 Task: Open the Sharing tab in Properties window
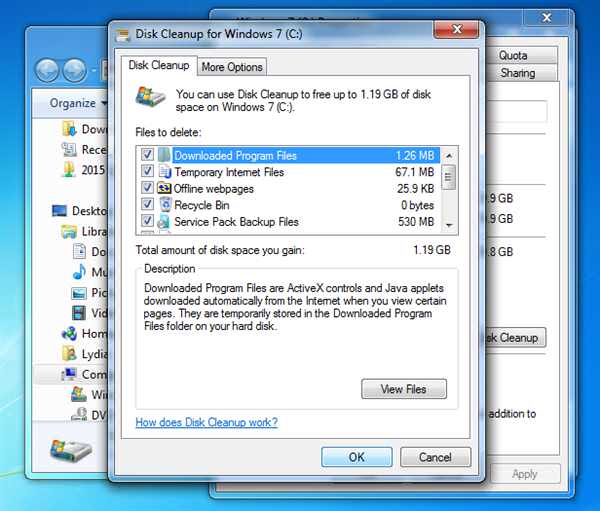pyautogui.click(x=518, y=73)
